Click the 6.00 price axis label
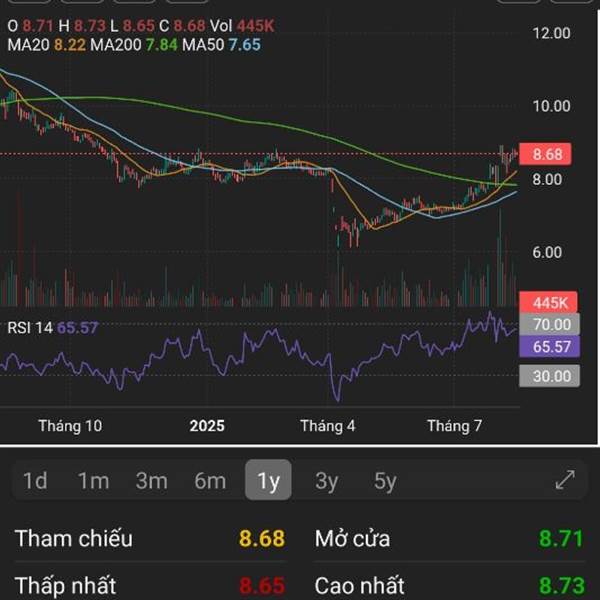Screen dimensions: 600x600 coord(547,252)
